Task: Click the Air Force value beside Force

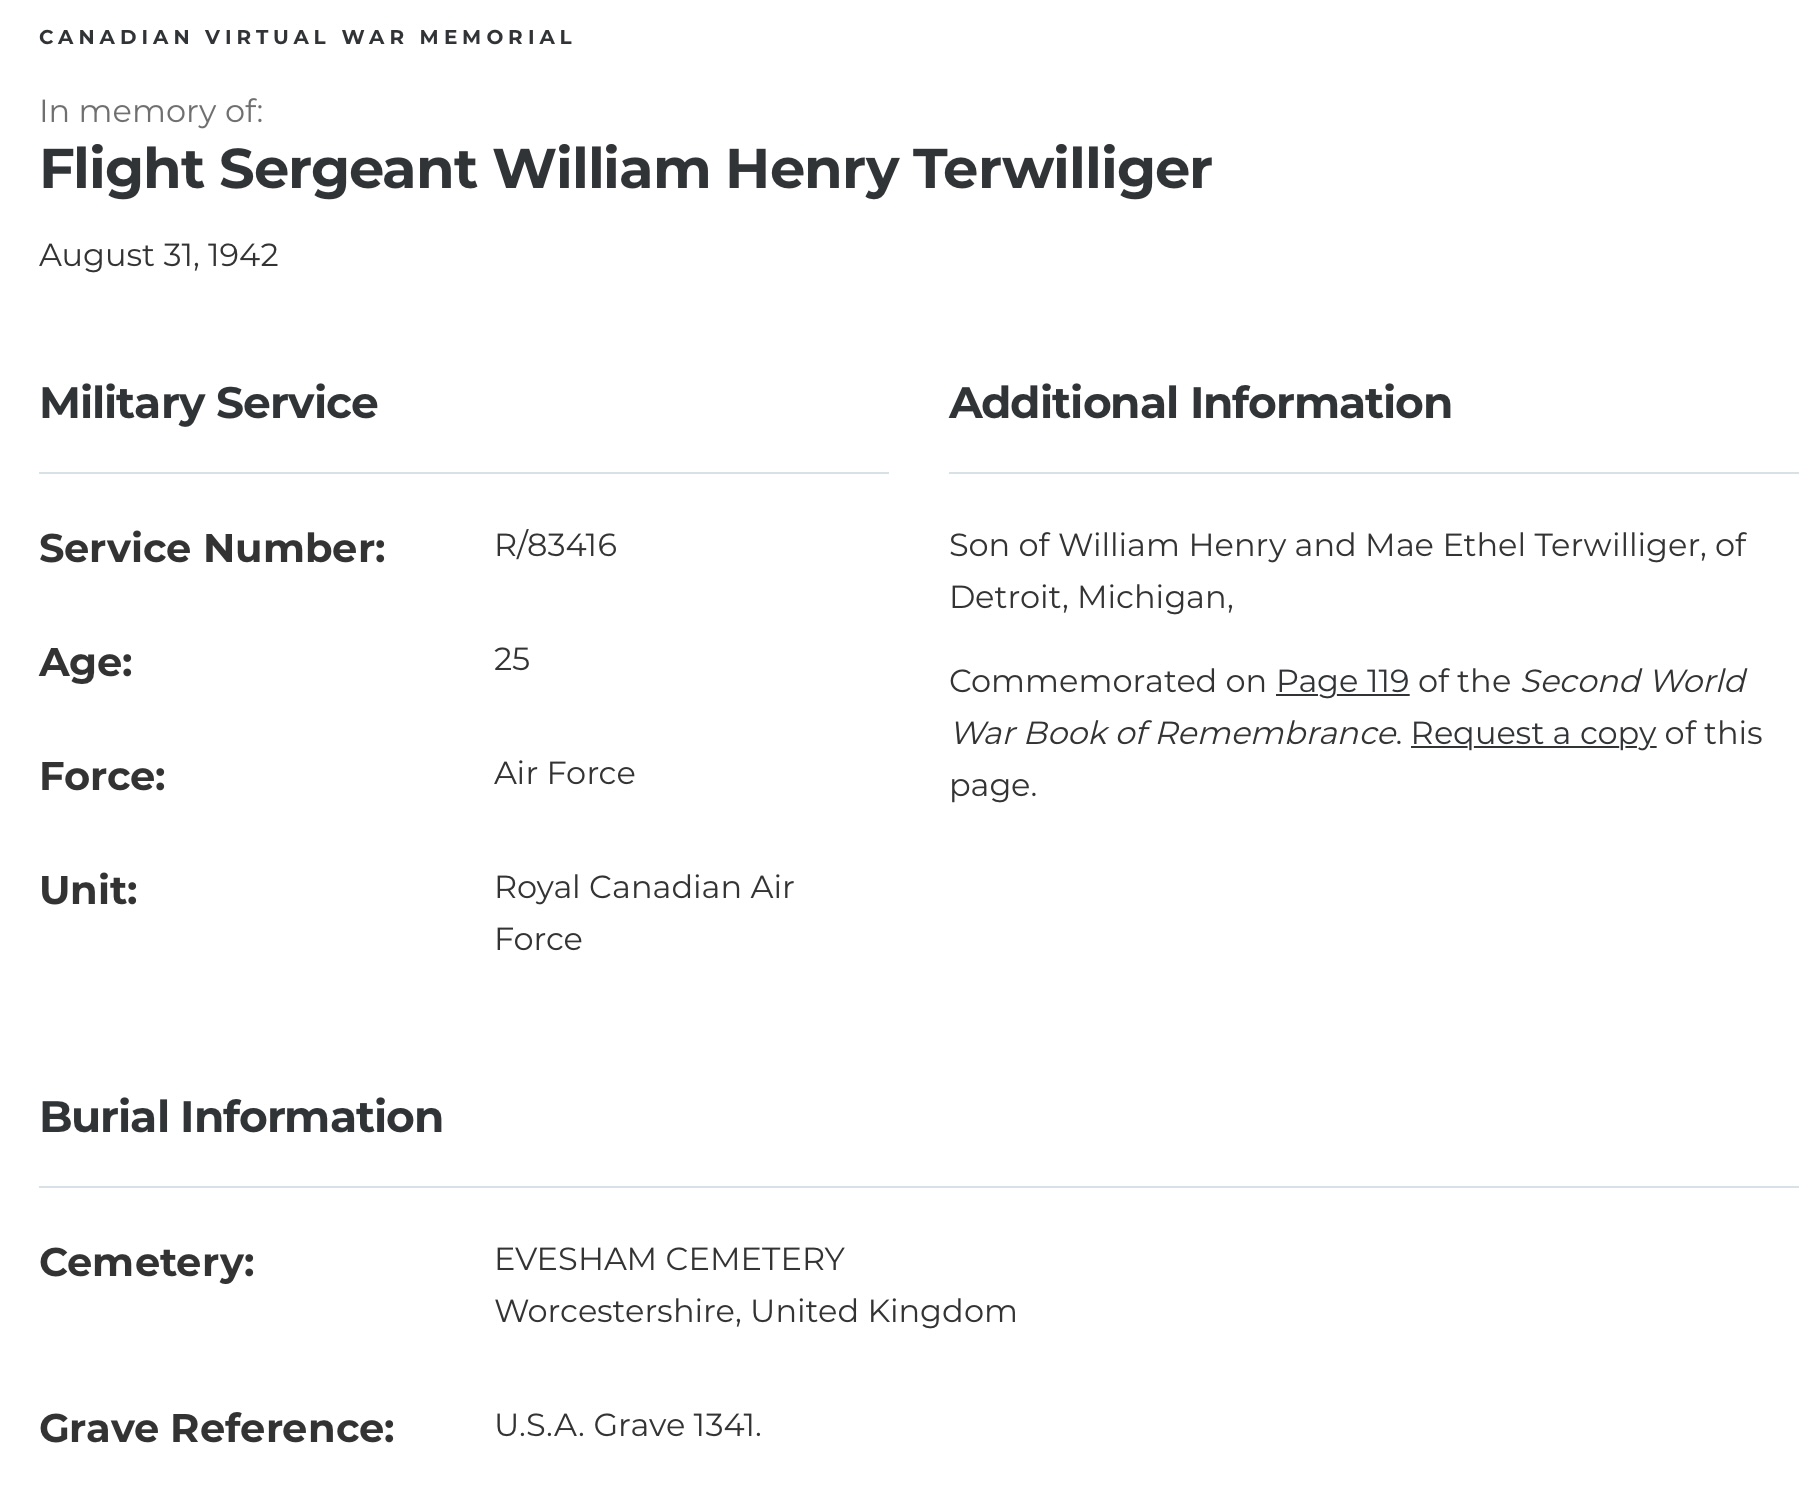Action: (564, 773)
